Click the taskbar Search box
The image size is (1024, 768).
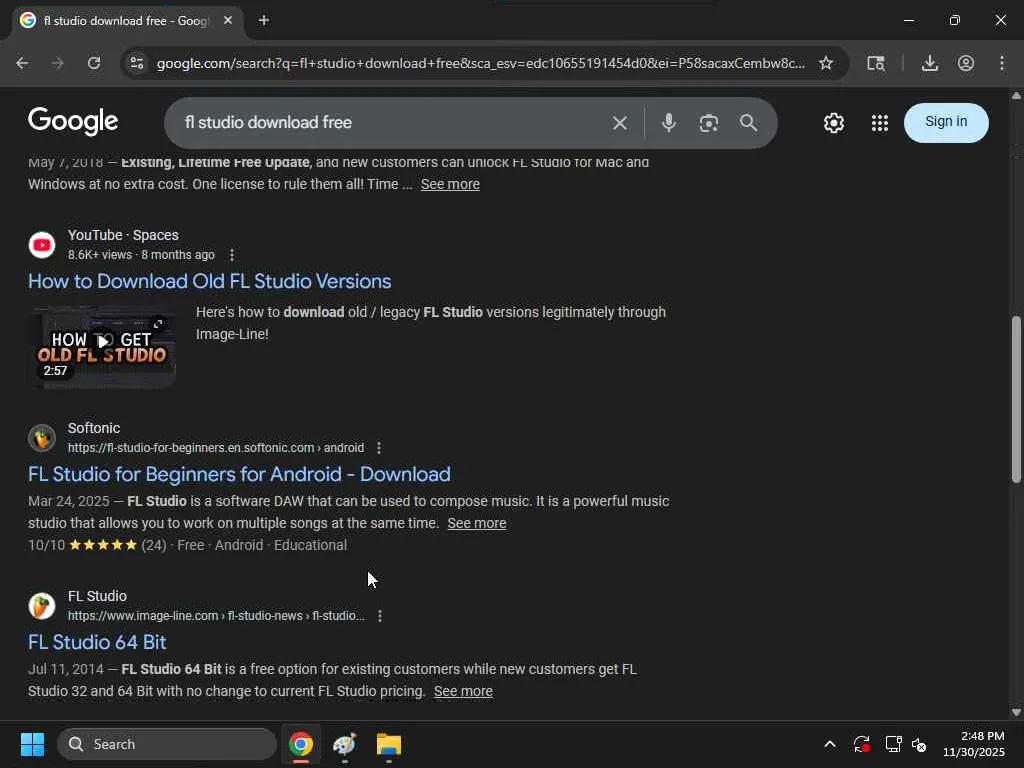[x=167, y=744]
